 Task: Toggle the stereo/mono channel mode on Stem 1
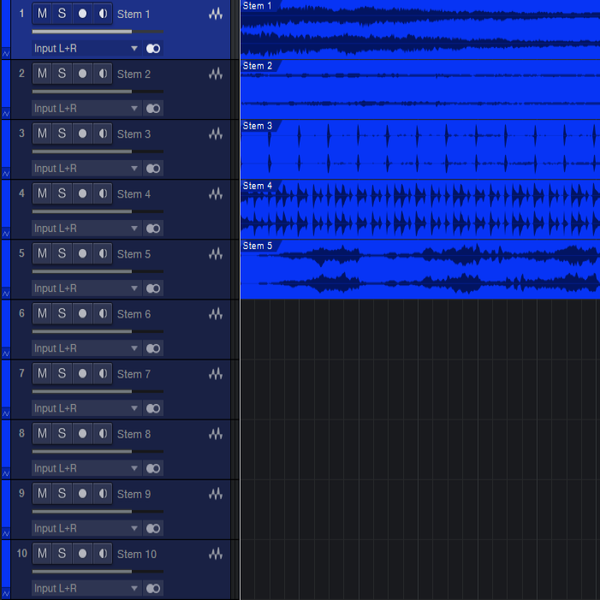[x=153, y=48]
